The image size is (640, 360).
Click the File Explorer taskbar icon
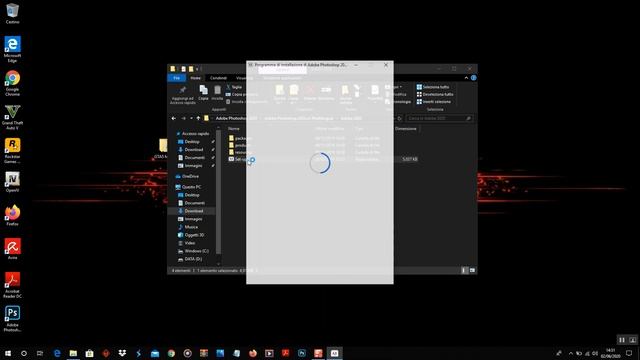click(73, 353)
